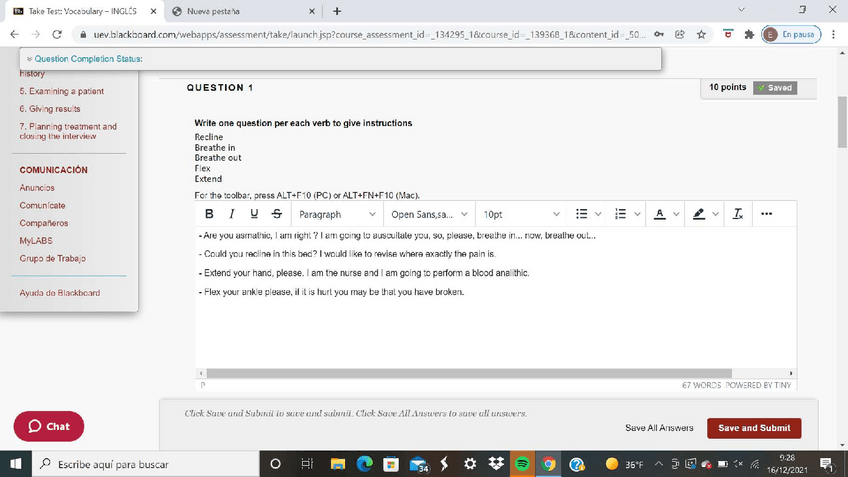Click the editor horizontal scrollbar
The width and height of the screenshot is (848, 477).
pos(469,373)
